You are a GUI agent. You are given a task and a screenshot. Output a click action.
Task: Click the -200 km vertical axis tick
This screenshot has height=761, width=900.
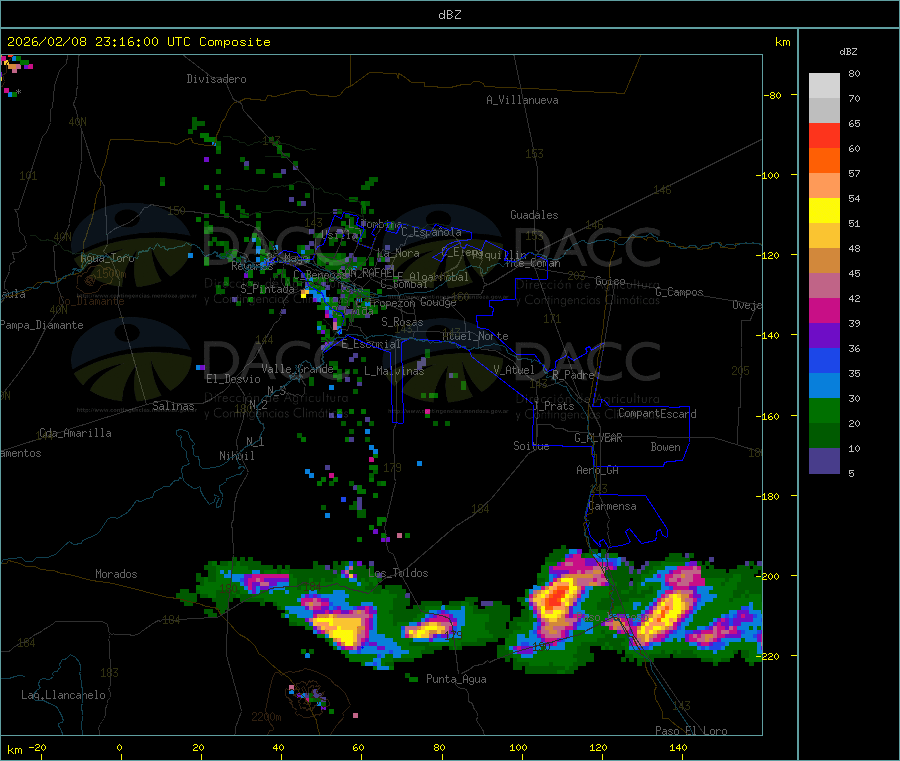(x=767, y=576)
